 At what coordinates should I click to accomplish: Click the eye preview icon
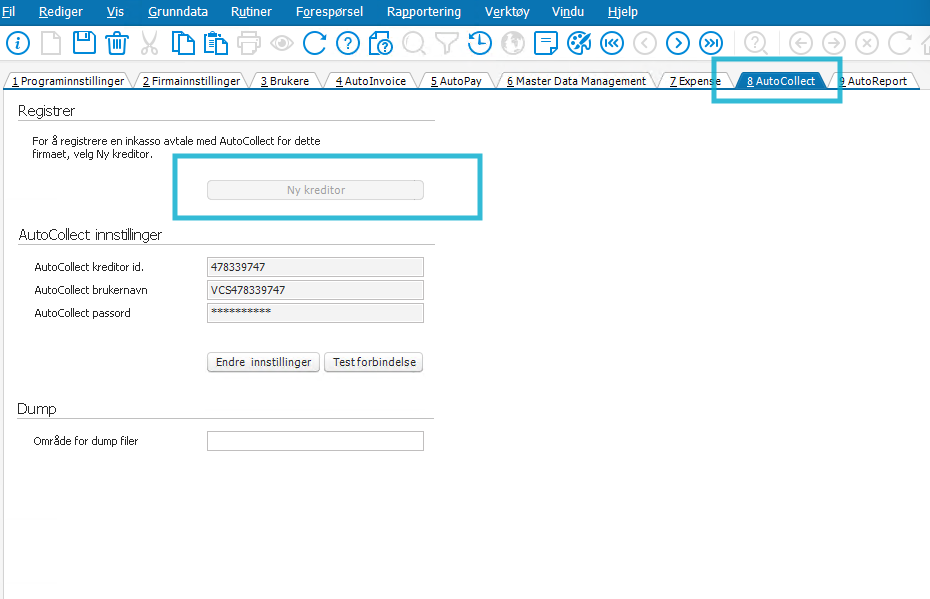point(282,43)
